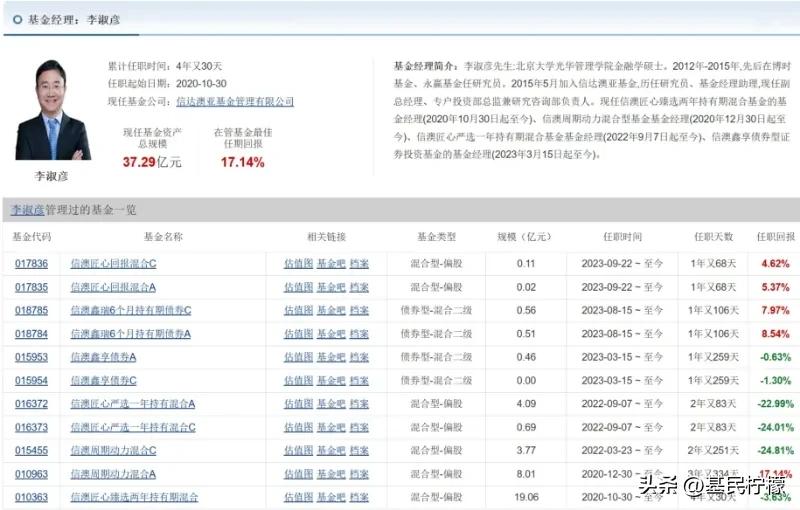The width and height of the screenshot is (800, 510).
Task: Open fund 信澳匠心严选一年持有混合C
Action: click(x=133, y=427)
